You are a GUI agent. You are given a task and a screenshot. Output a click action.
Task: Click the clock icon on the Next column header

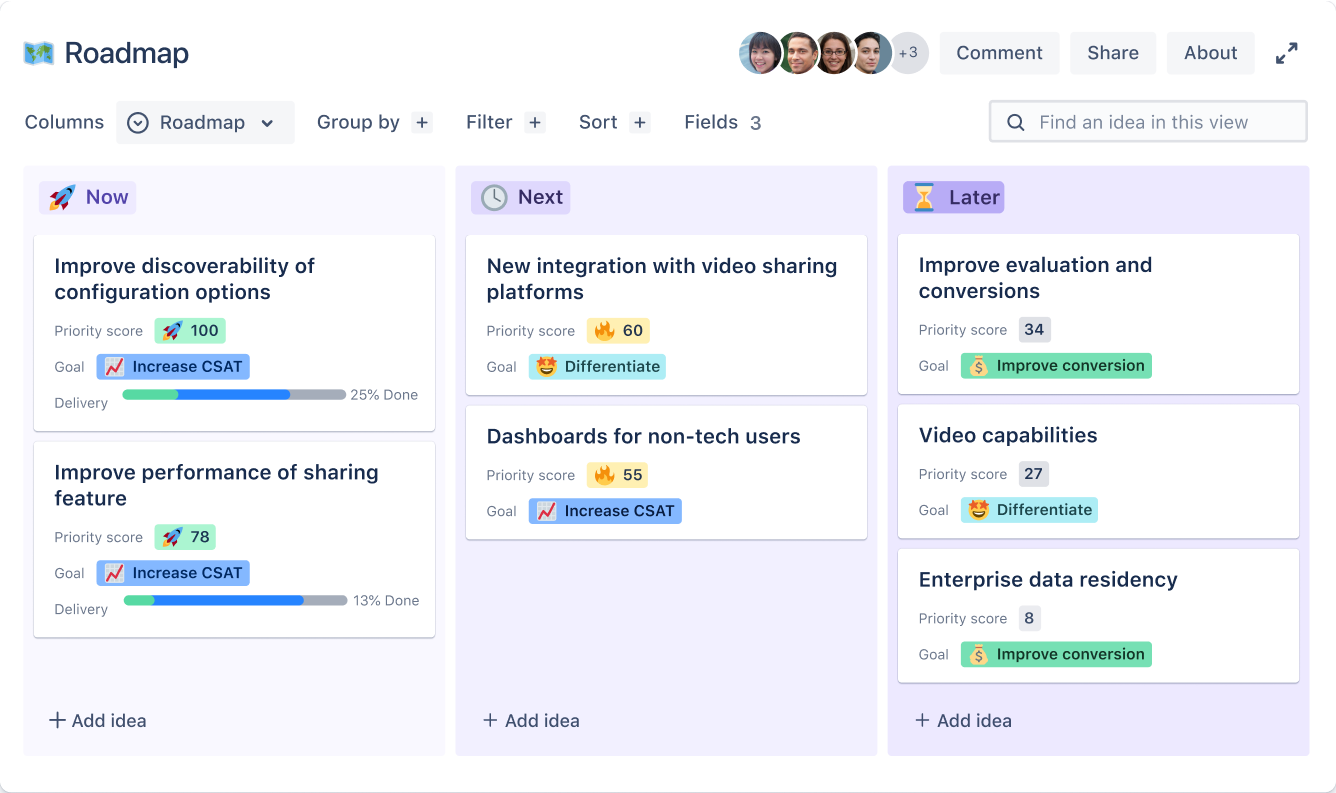(x=492, y=197)
